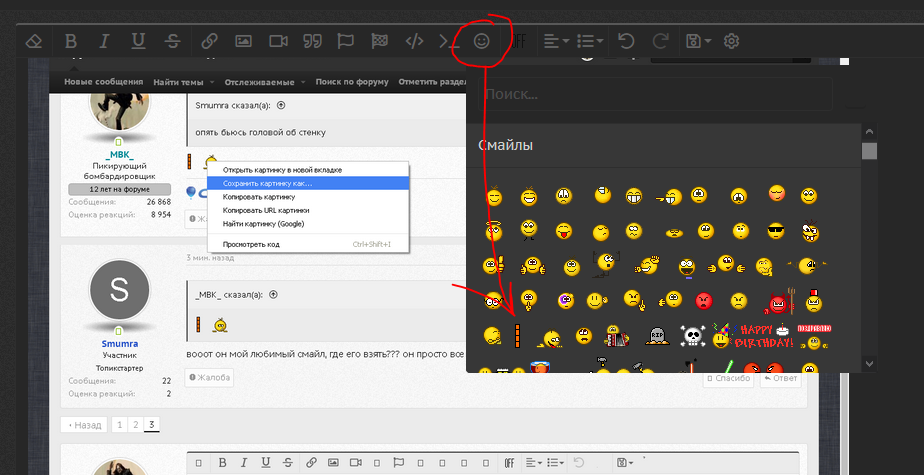Toggle underline text formatting
Image resolution: width=924 pixels, height=475 pixels.
[138, 41]
